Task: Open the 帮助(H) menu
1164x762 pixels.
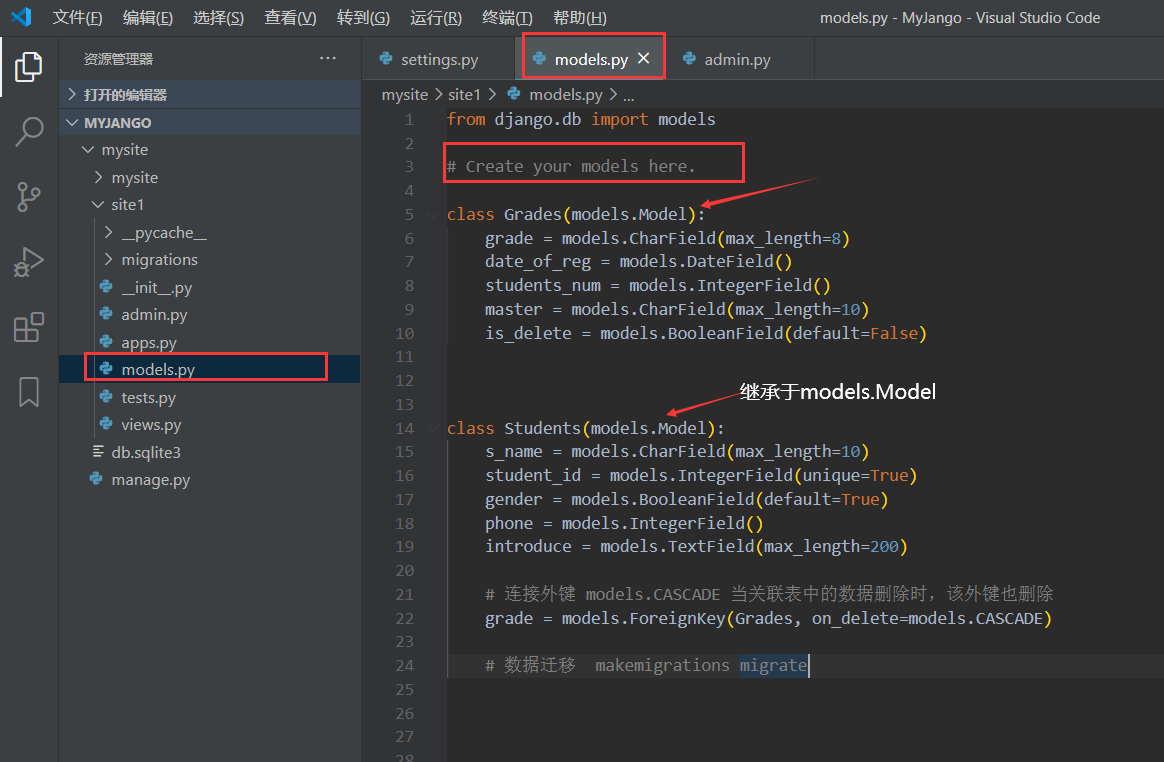Action: [580, 17]
